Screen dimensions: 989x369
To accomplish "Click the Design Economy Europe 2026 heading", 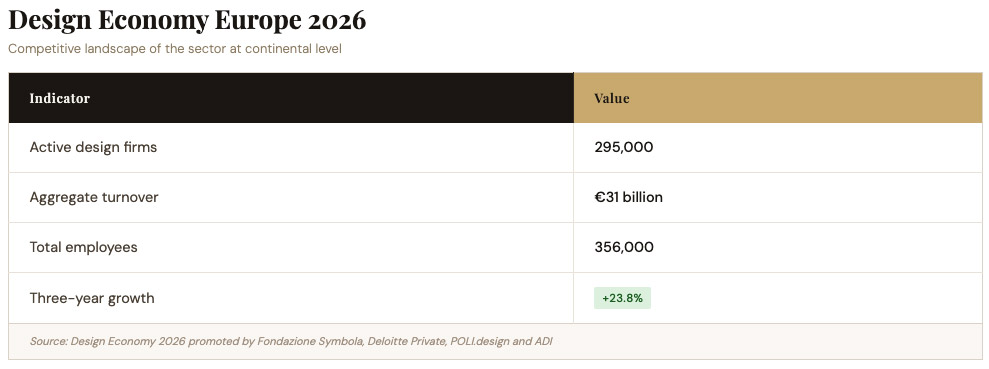I will 187,21.
